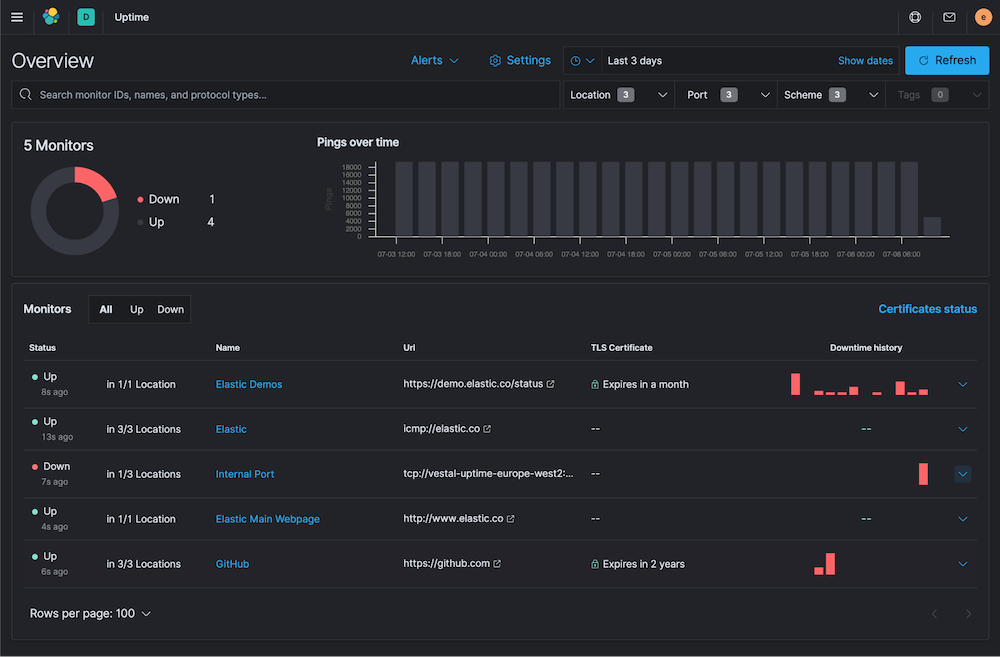Open the help globe icon
Image resolution: width=1000 pixels, height=657 pixels.
(915, 17)
